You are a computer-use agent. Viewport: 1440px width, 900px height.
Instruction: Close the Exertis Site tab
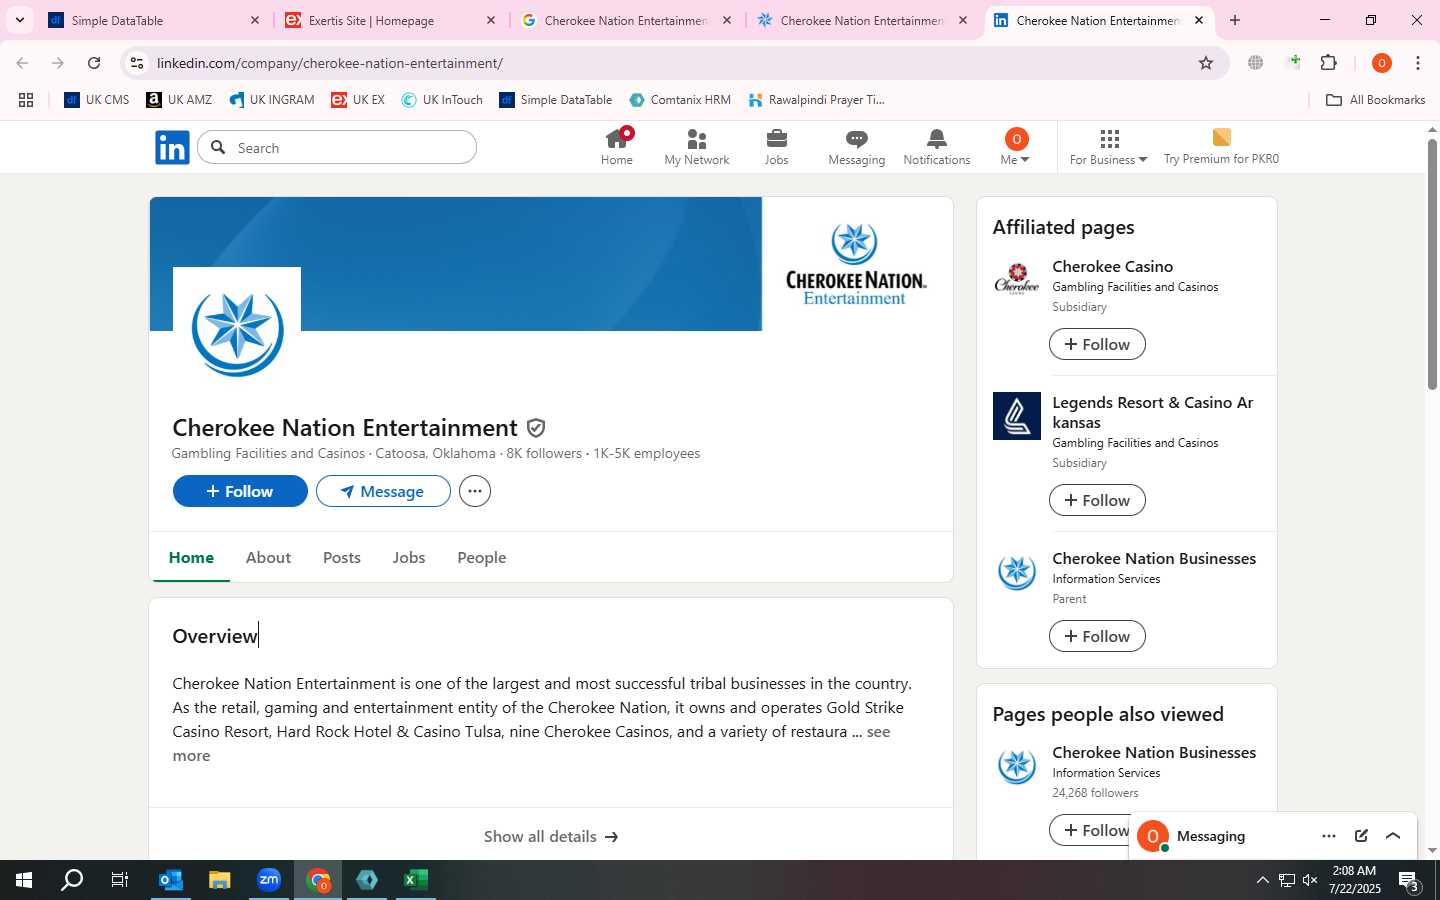pyautogui.click(x=491, y=20)
